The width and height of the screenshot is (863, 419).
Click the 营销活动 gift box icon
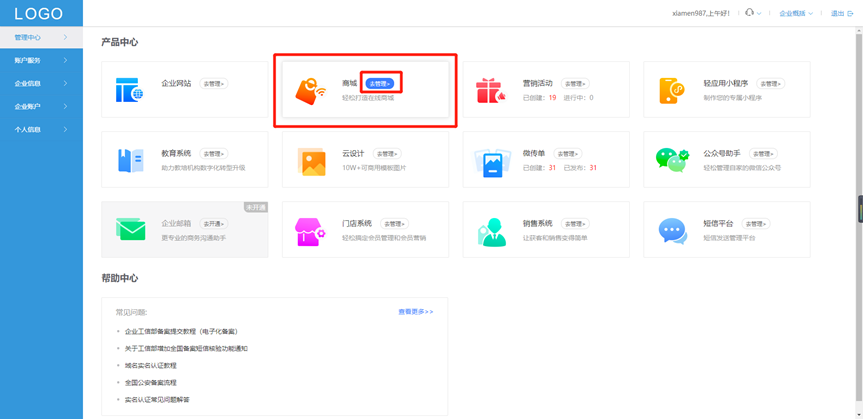coord(491,90)
